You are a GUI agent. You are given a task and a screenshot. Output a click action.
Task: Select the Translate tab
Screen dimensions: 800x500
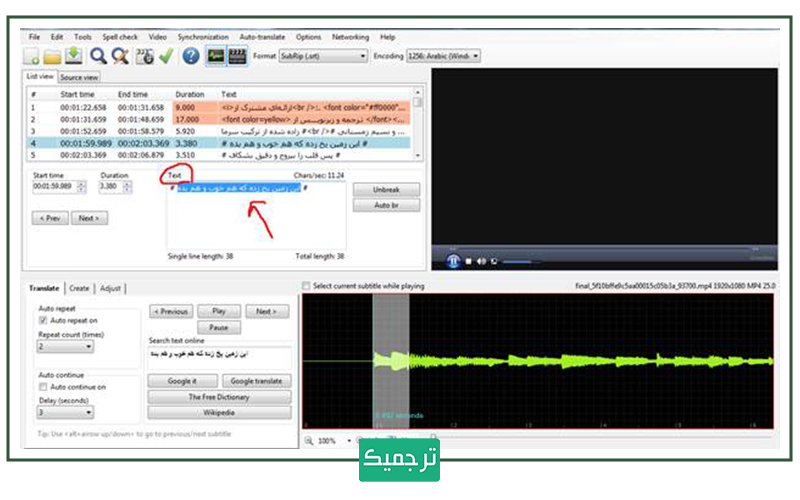[x=44, y=288]
